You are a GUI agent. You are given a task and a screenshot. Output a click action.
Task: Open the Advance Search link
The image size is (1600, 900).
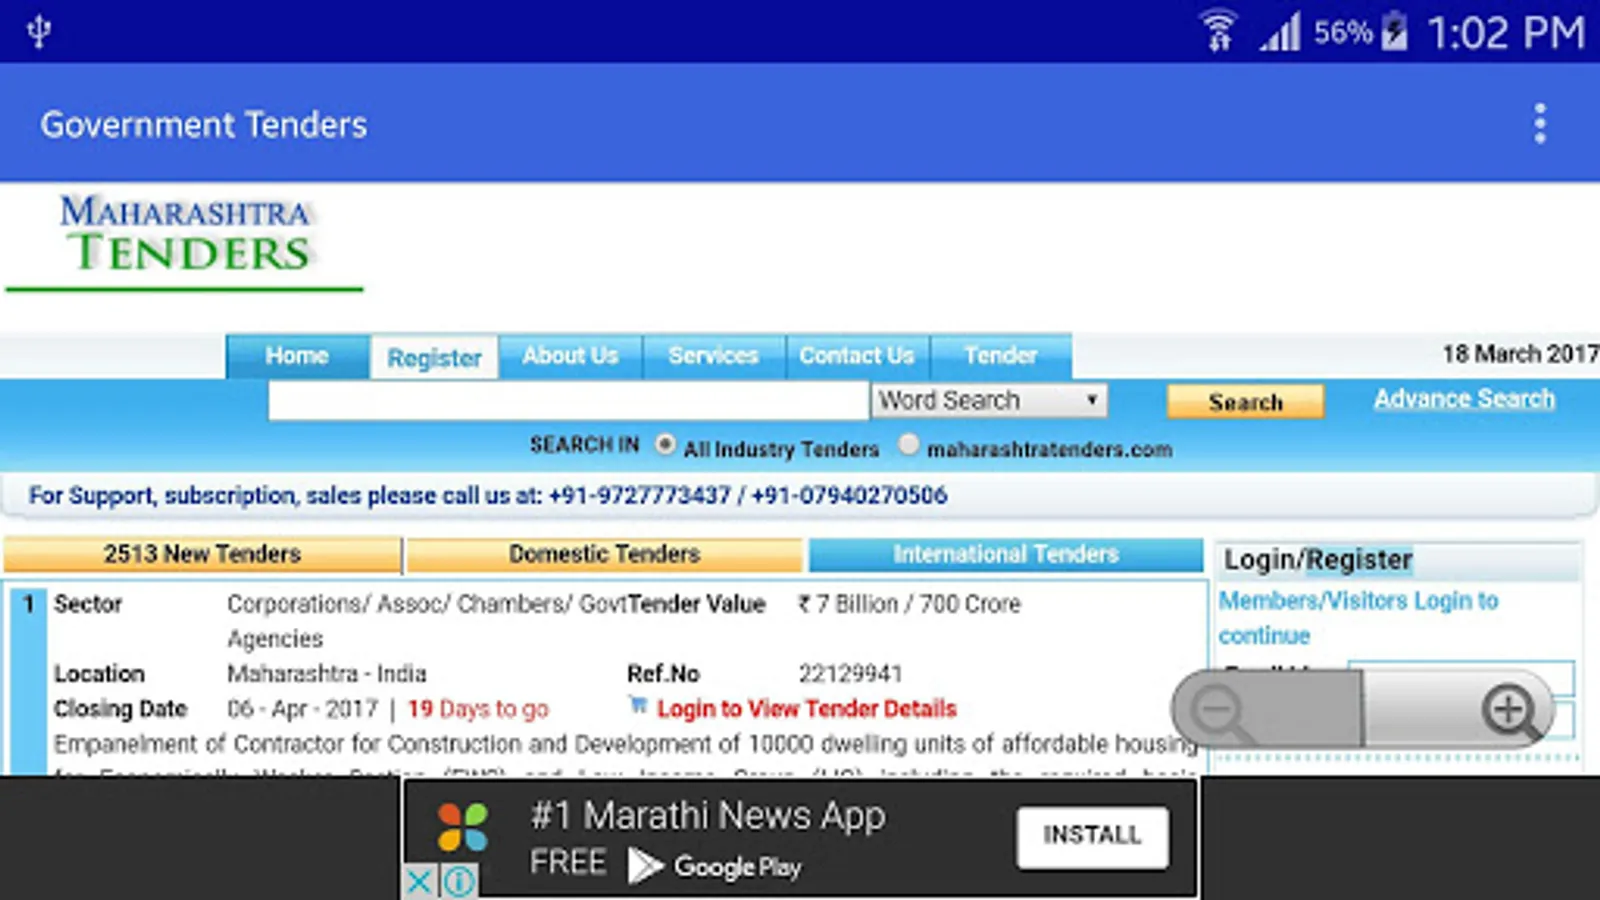[x=1464, y=399]
